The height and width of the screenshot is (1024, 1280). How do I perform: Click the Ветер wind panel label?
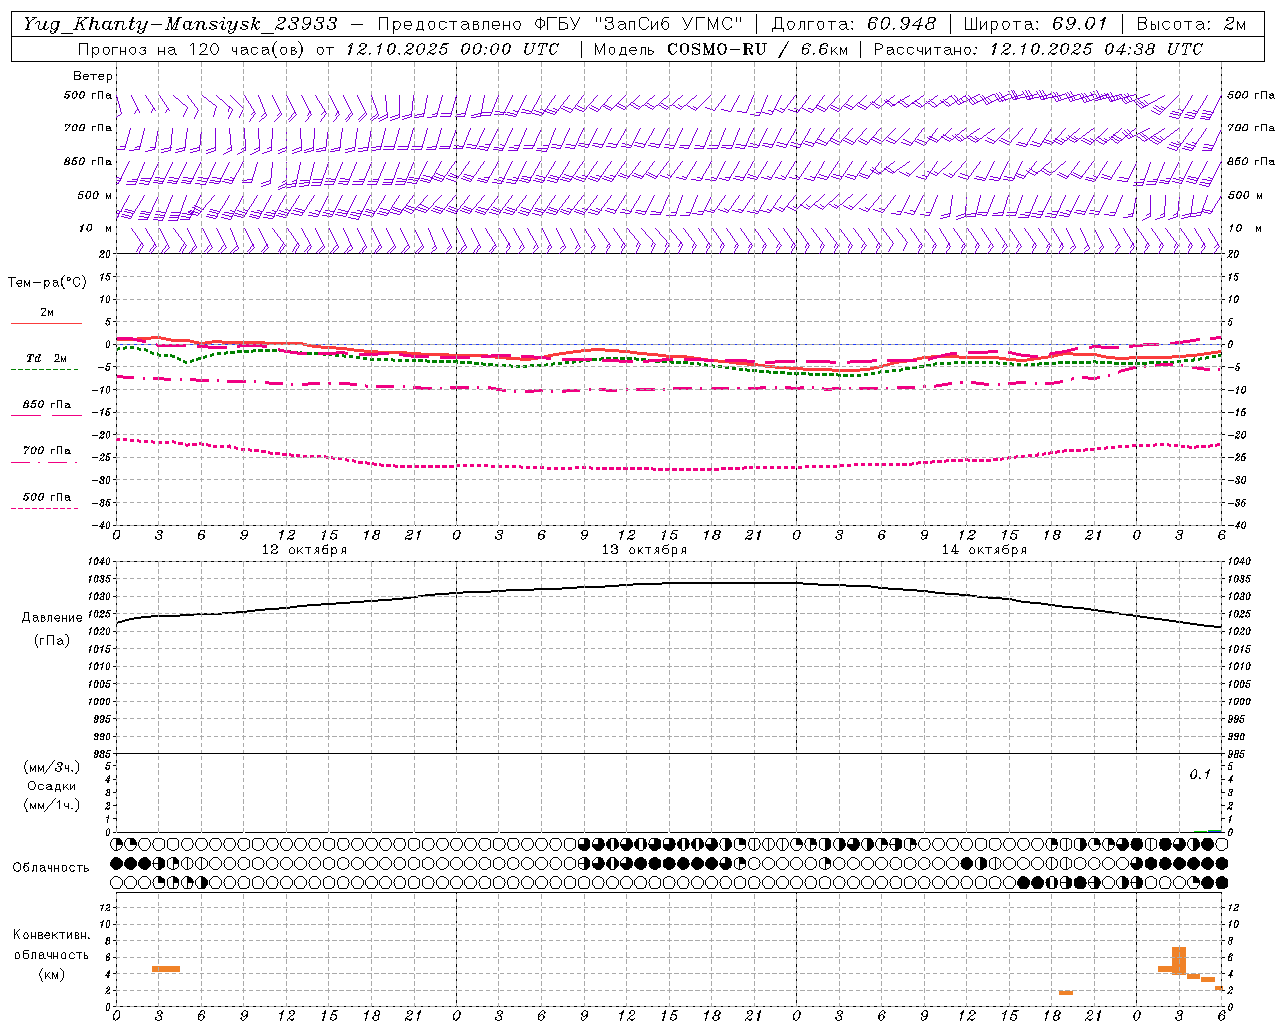pos(93,76)
